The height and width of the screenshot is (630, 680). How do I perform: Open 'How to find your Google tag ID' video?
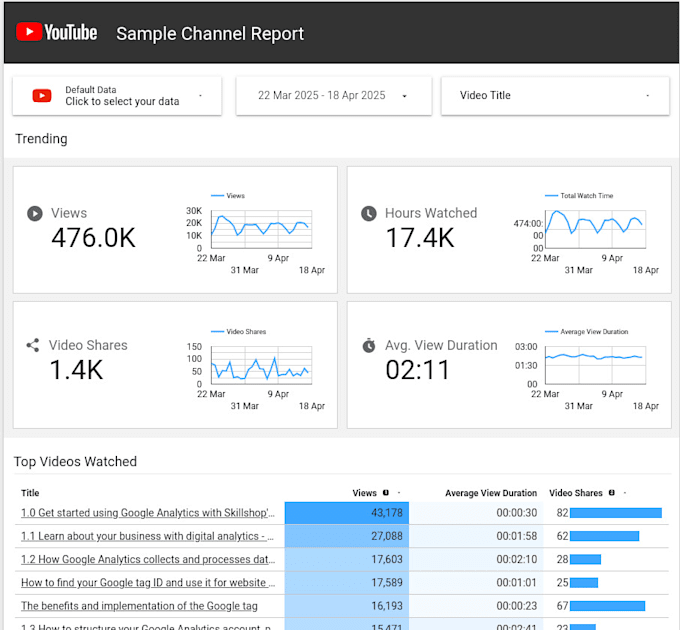148,582
